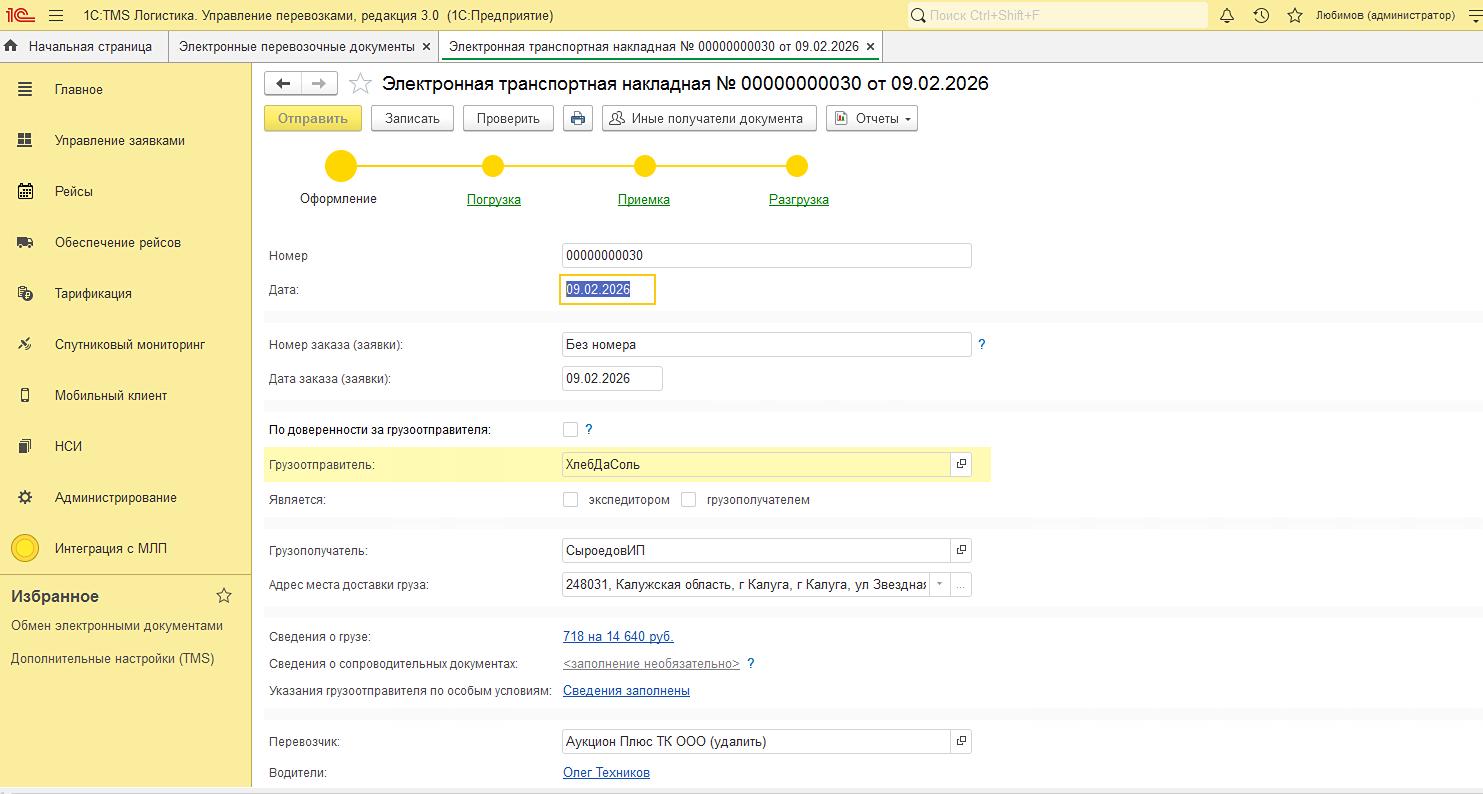Click the Номер заказа (заявки) input field
Image resolution: width=1483 pixels, height=794 pixels.
[x=766, y=344]
